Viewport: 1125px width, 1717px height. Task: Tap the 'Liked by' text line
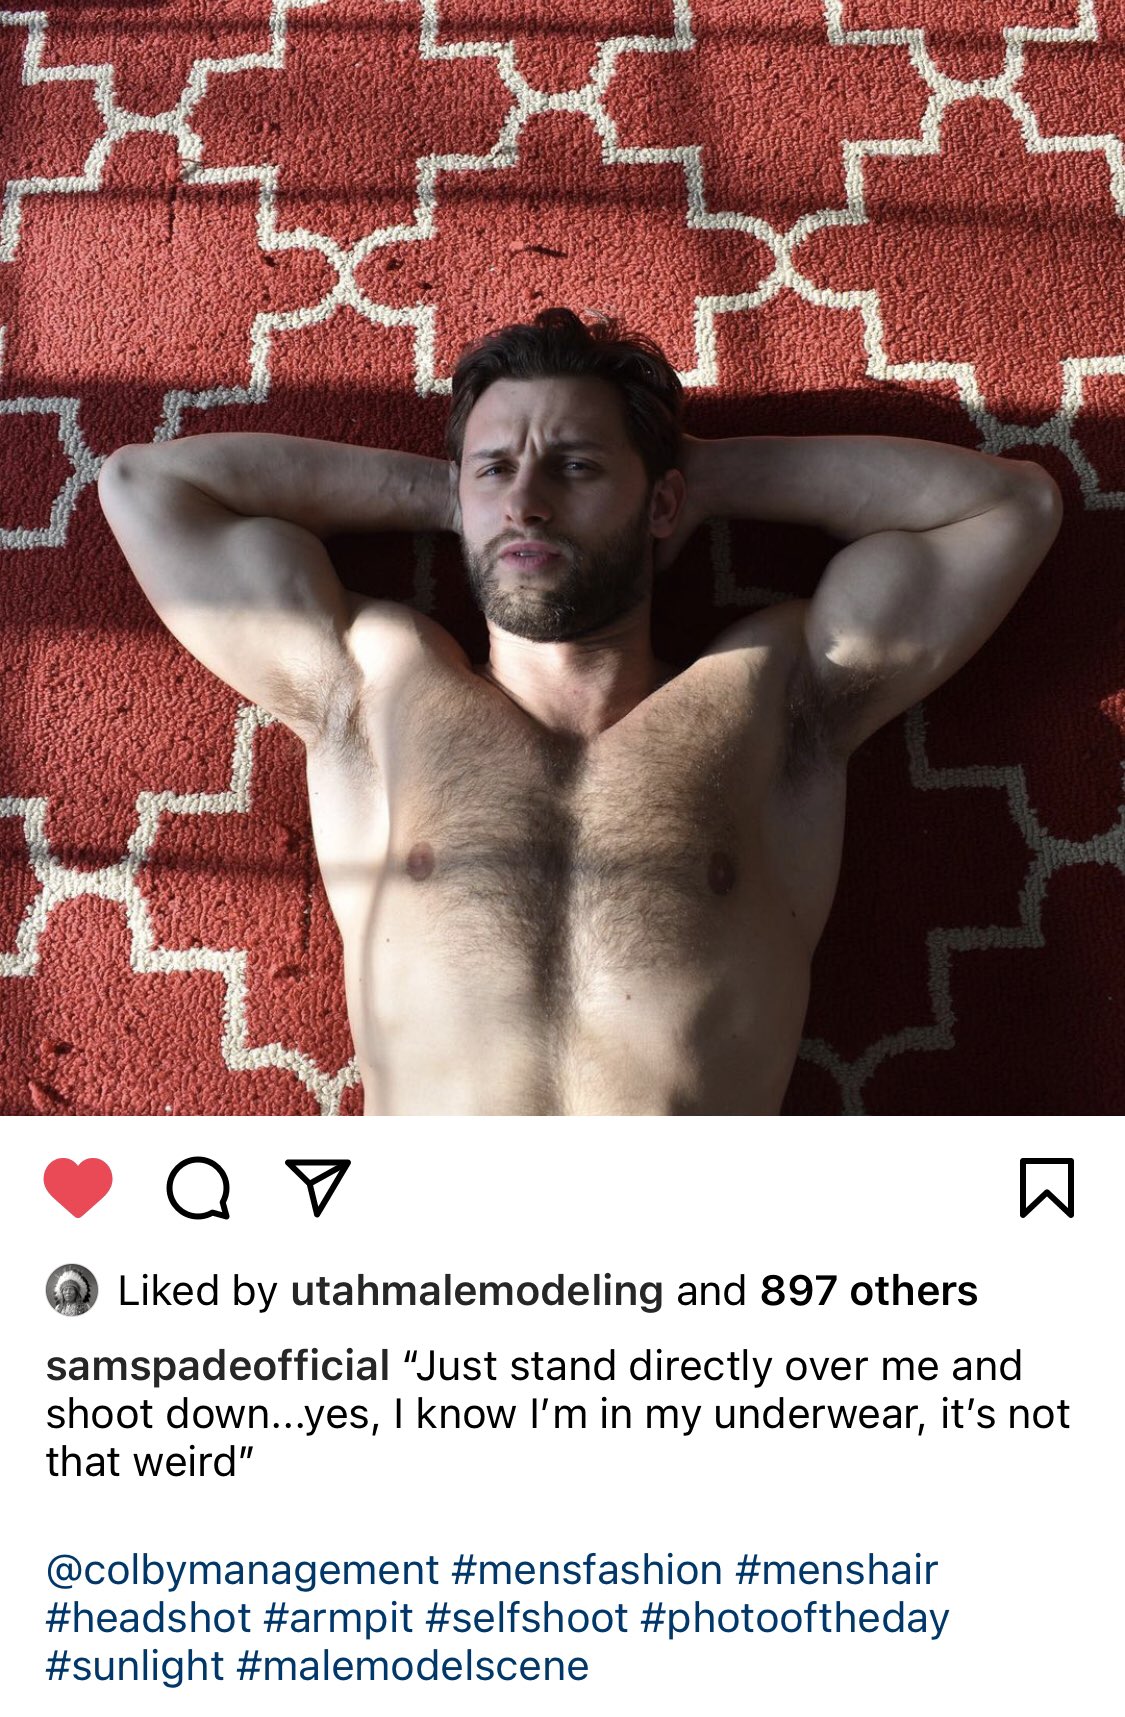(548, 1291)
